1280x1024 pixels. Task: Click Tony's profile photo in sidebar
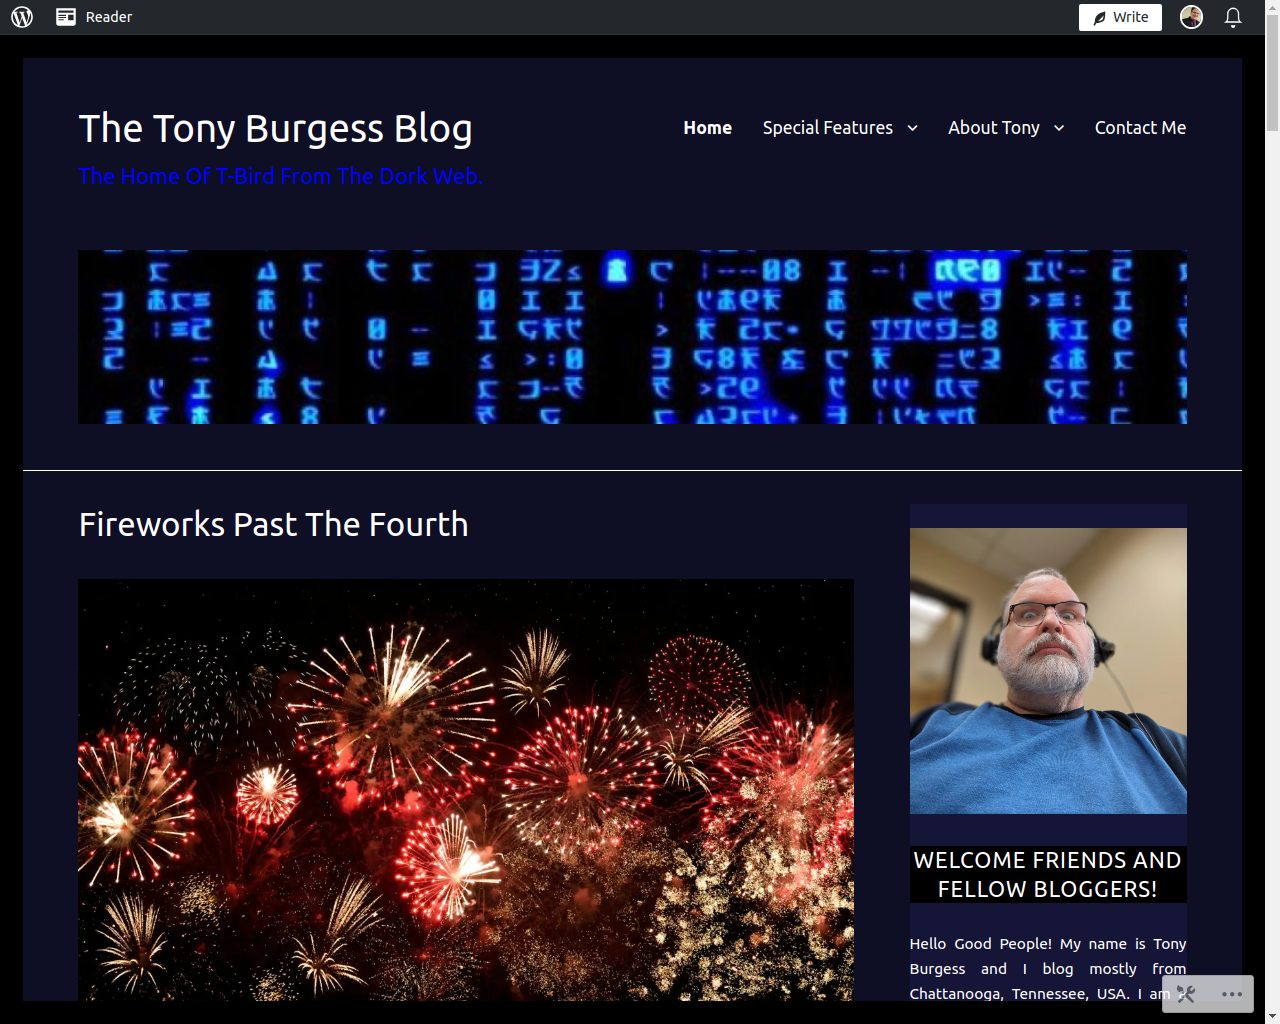pos(1048,671)
